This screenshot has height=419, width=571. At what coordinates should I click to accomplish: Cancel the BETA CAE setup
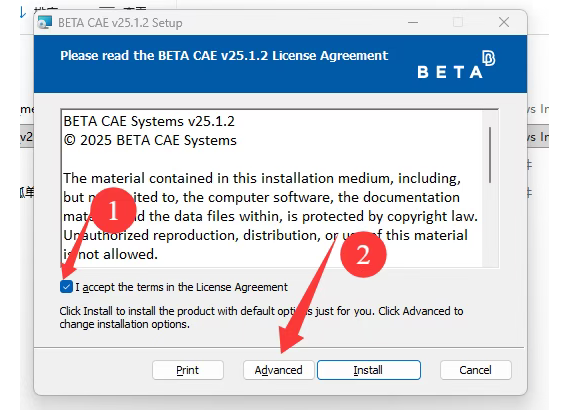click(x=476, y=370)
